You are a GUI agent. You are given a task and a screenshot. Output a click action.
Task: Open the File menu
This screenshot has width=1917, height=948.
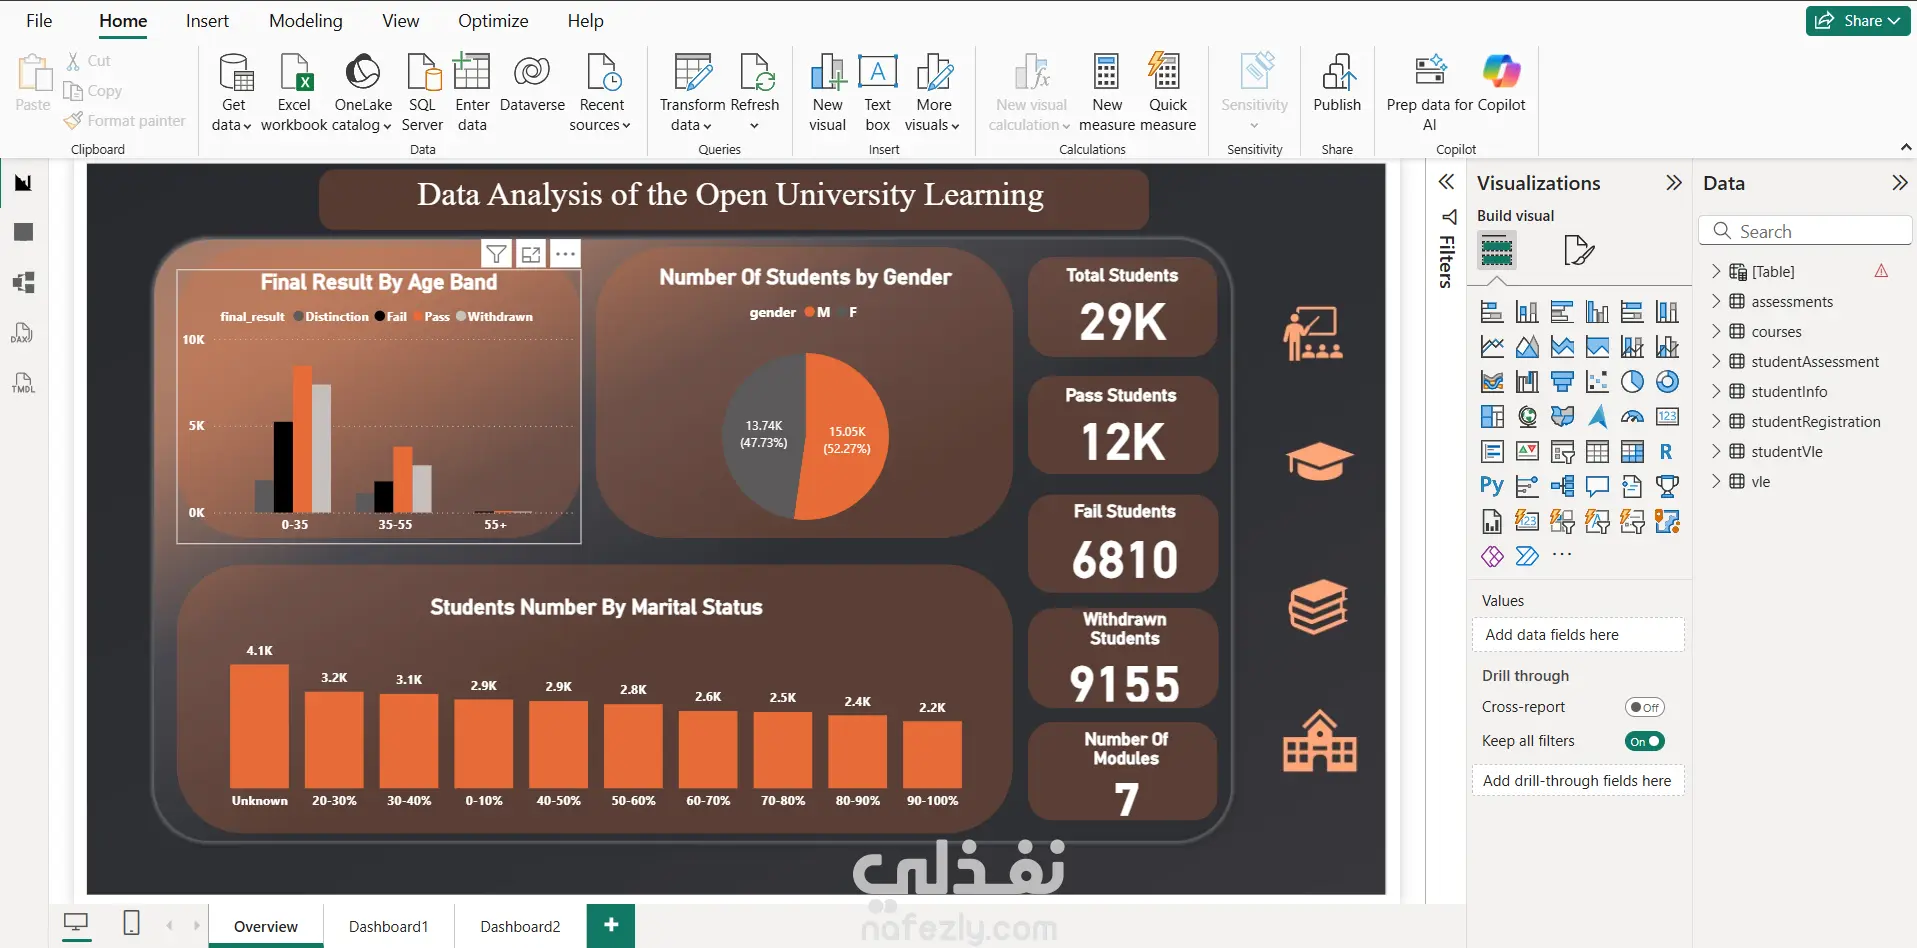(39, 21)
